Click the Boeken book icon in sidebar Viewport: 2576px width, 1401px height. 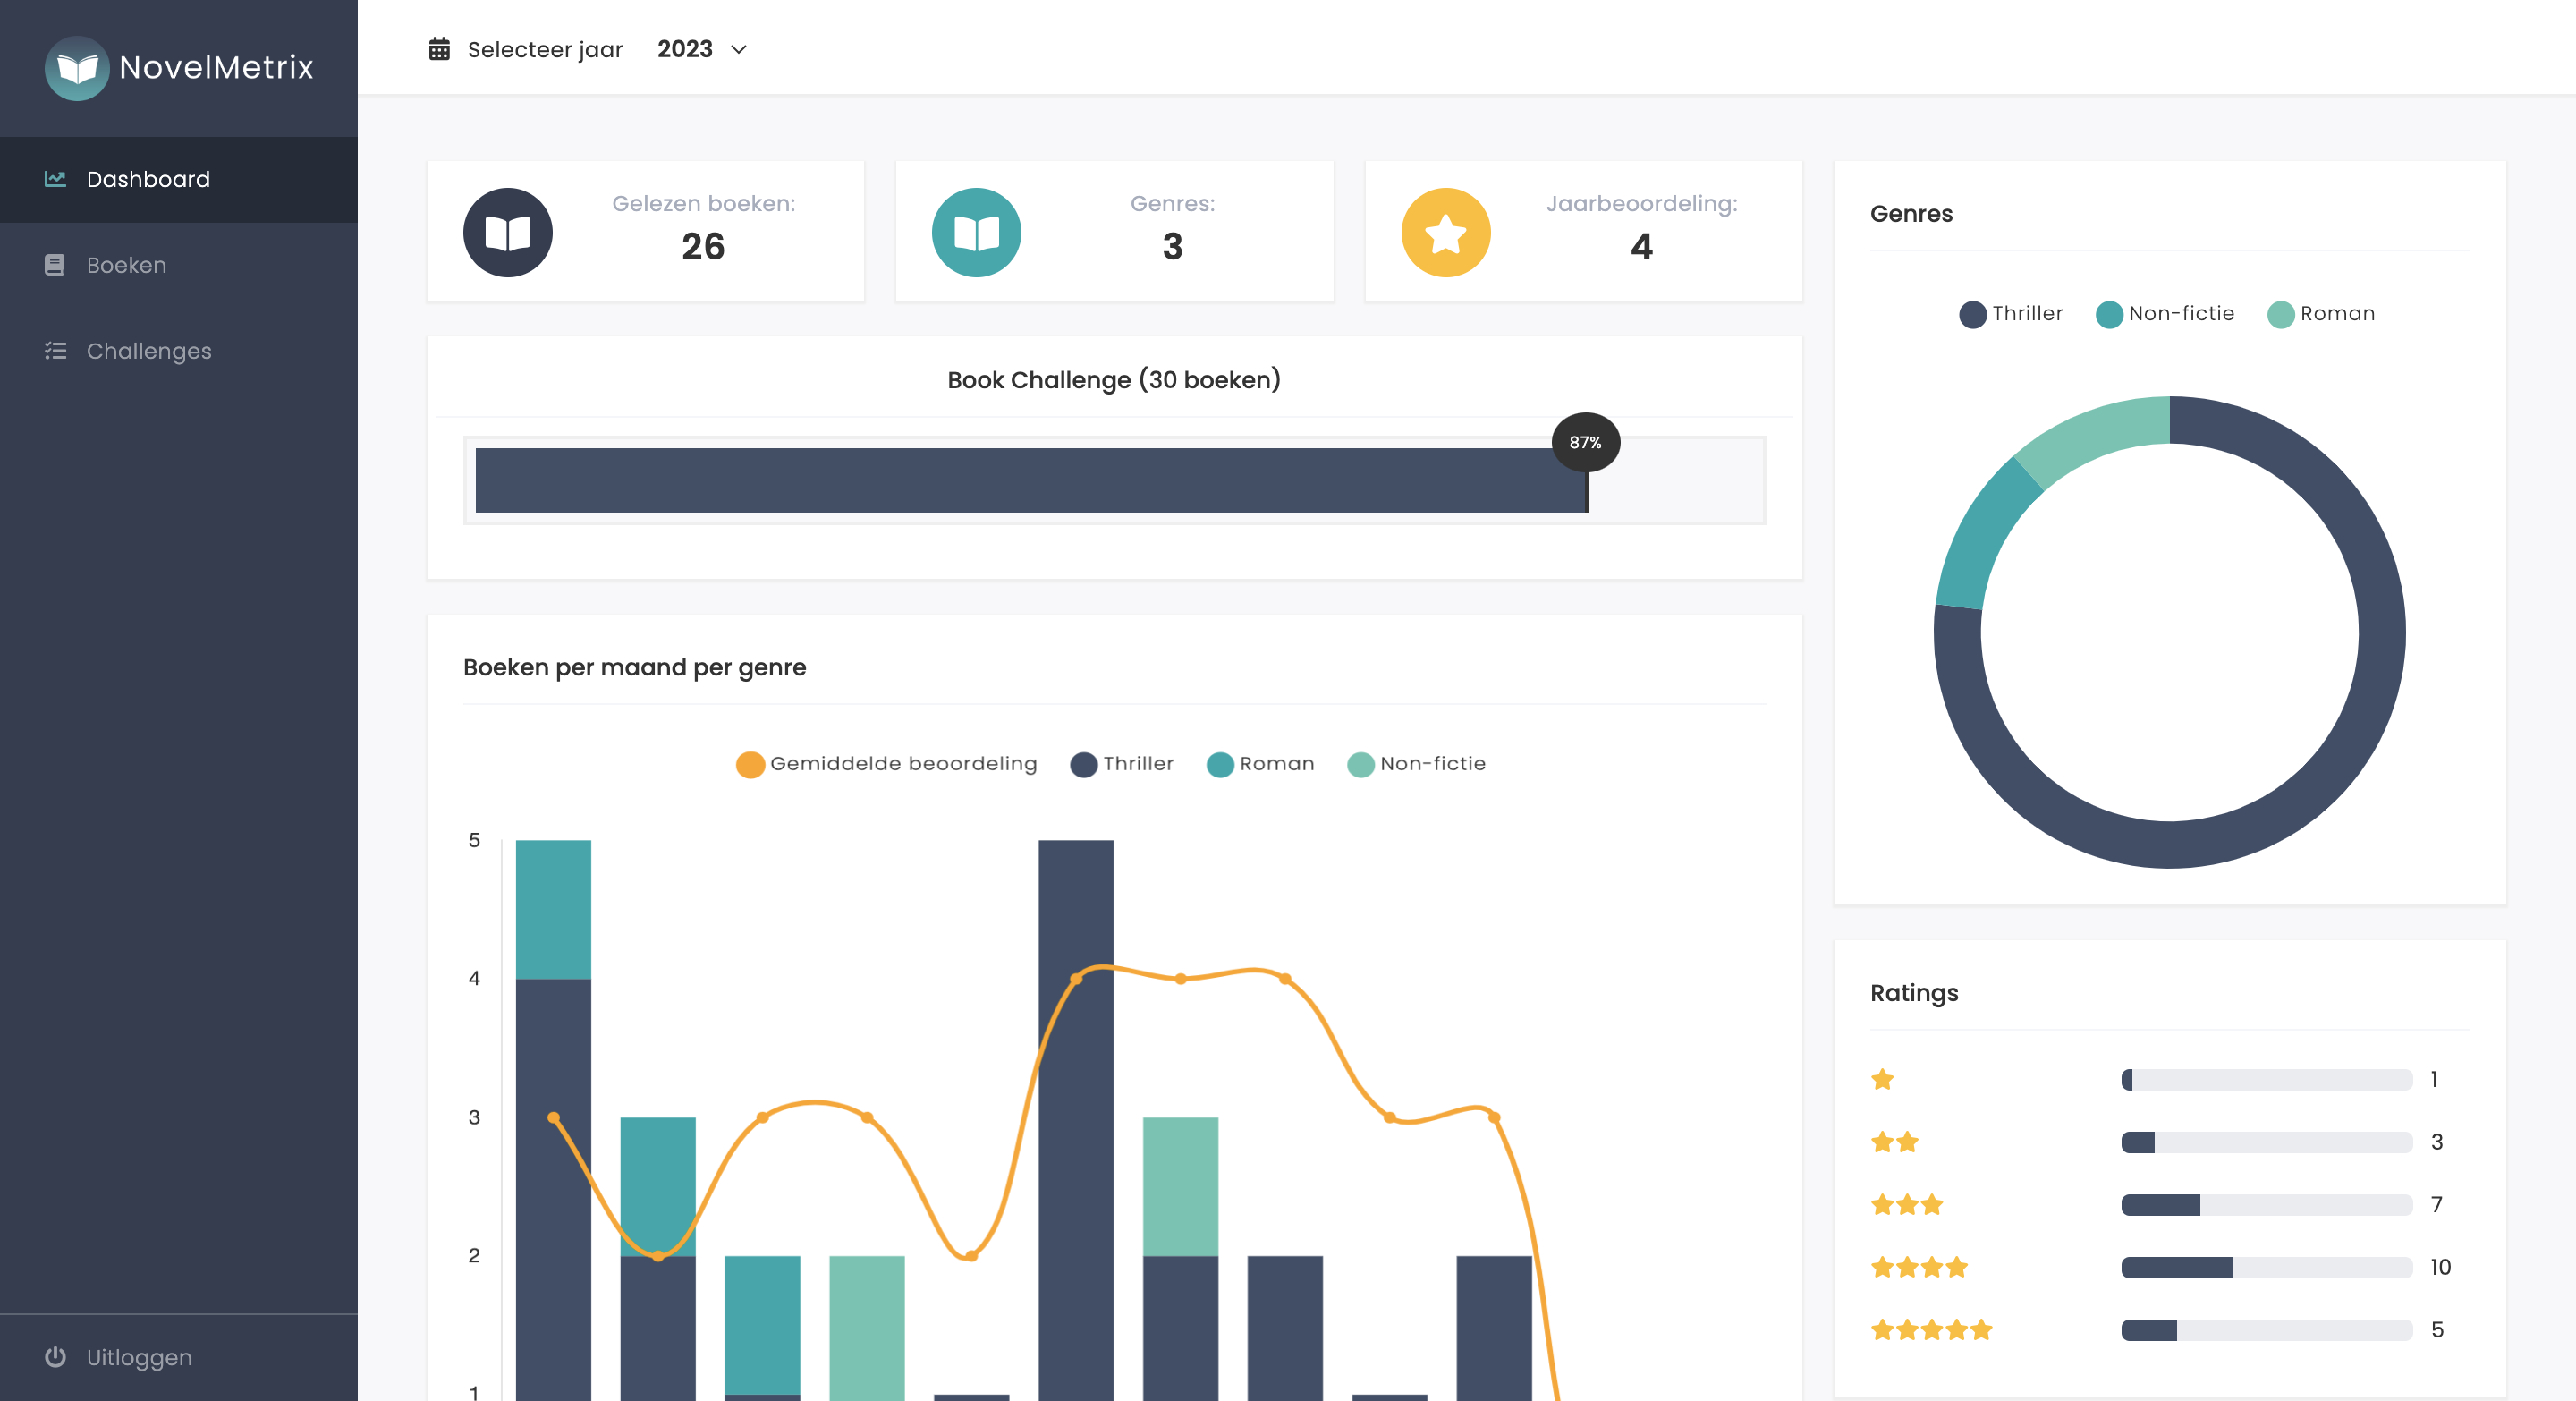pos(54,265)
